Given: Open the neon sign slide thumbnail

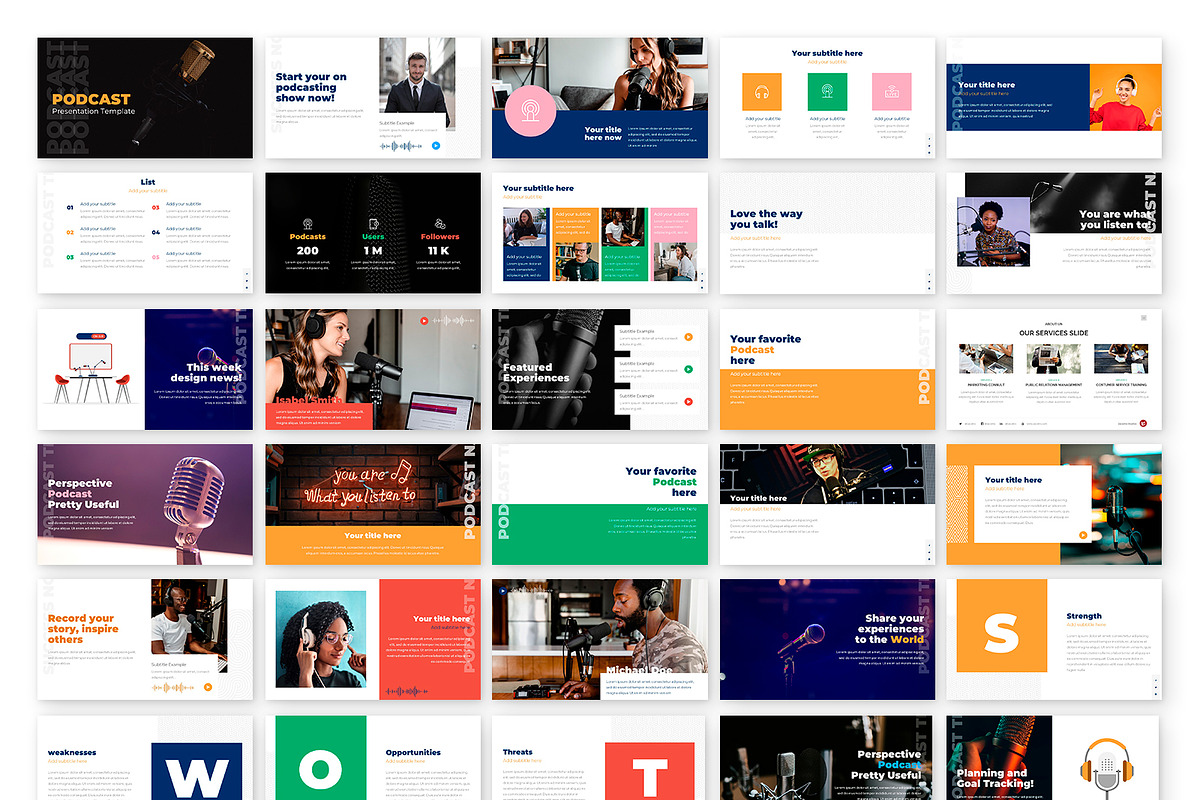Looking at the screenshot, I should pyautogui.click(x=372, y=505).
